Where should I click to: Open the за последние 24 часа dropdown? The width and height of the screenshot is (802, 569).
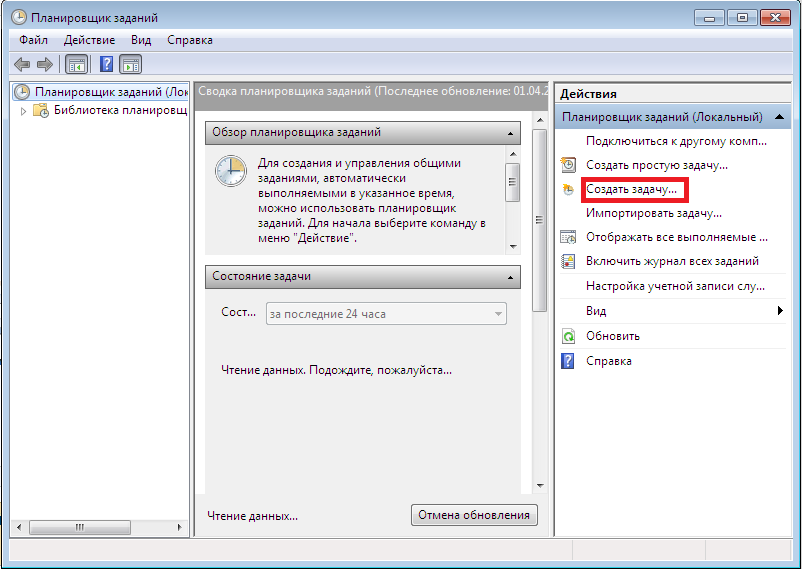pos(497,314)
